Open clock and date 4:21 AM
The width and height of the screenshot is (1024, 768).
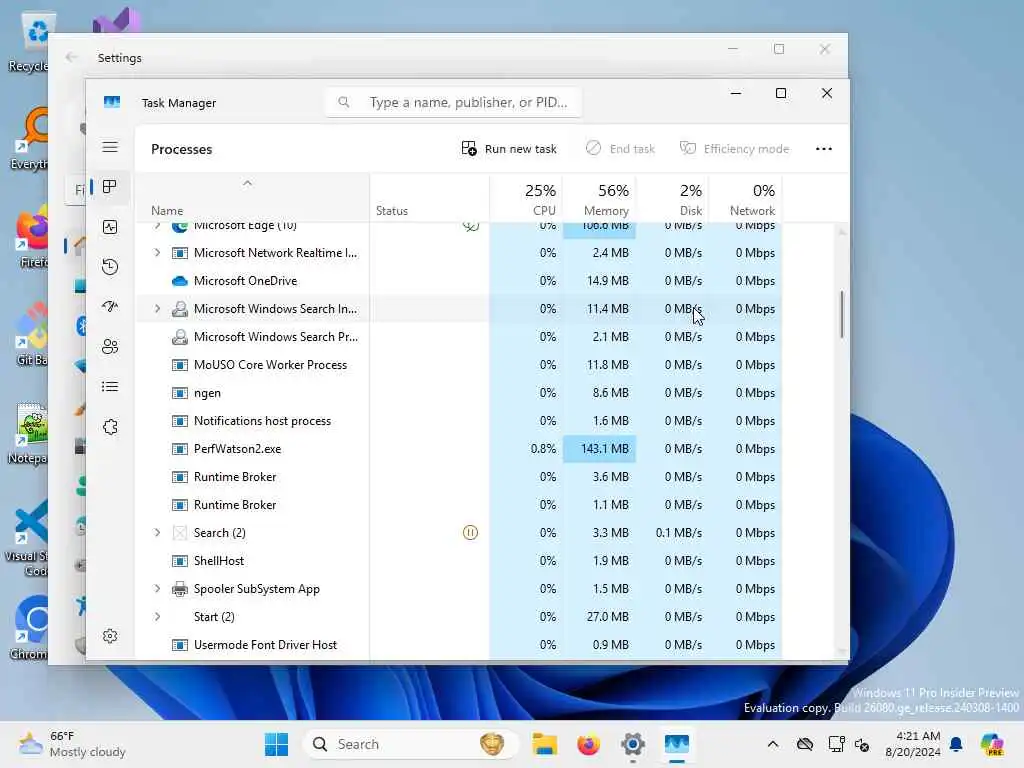coord(912,744)
